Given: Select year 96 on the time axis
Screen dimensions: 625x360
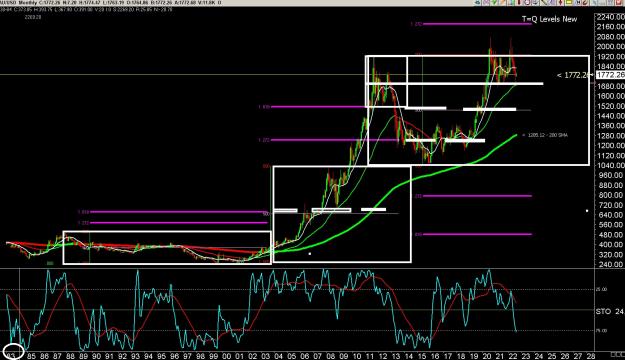Looking at the screenshot, I should (174, 356).
